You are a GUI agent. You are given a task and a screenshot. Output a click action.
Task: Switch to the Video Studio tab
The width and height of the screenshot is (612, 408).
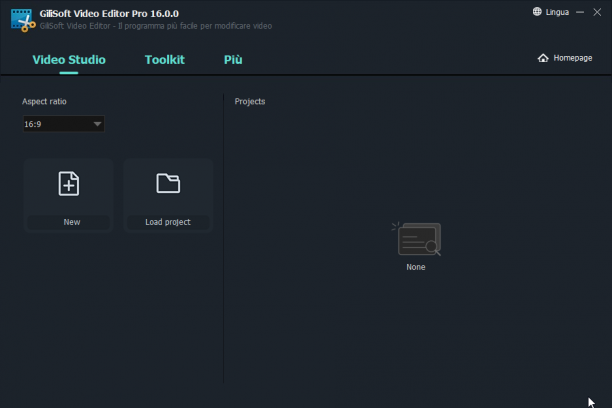[69, 60]
